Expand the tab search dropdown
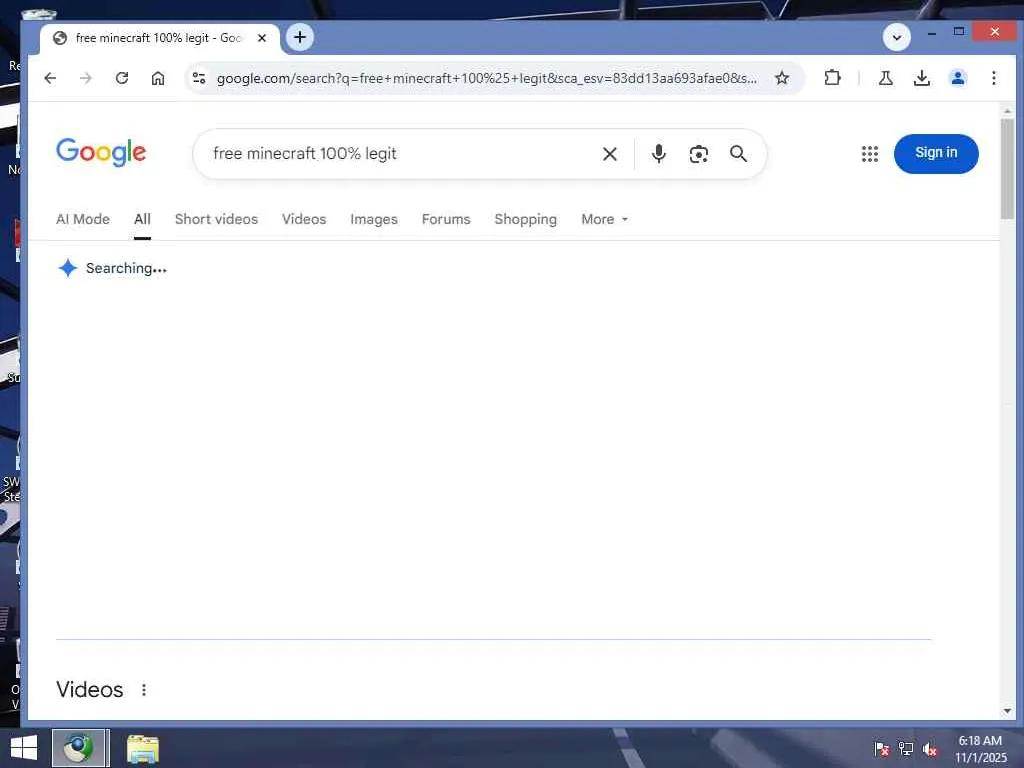The width and height of the screenshot is (1024, 768). pos(897,37)
